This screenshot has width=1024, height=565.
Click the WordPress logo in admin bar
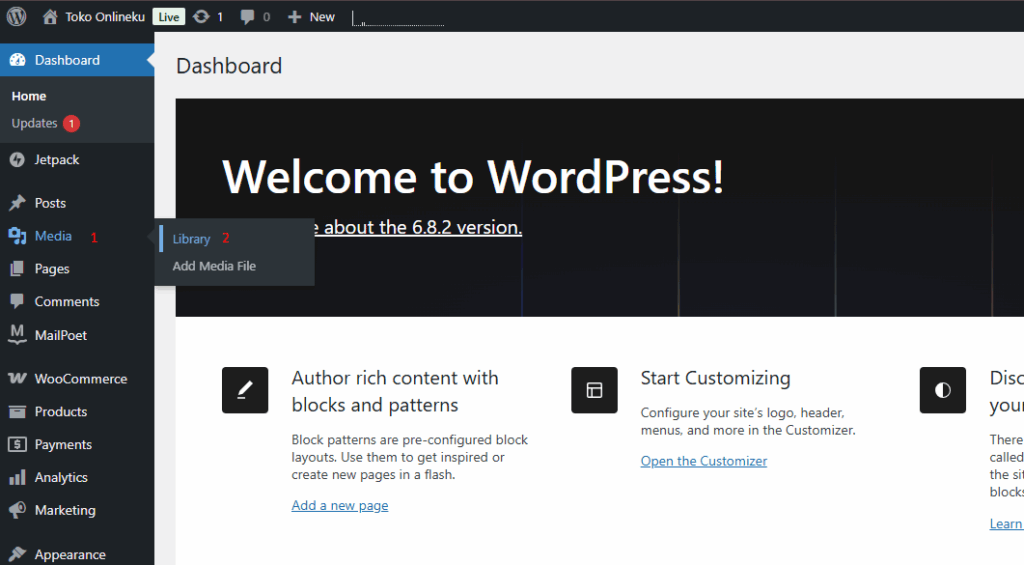pyautogui.click(x=16, y=16)
